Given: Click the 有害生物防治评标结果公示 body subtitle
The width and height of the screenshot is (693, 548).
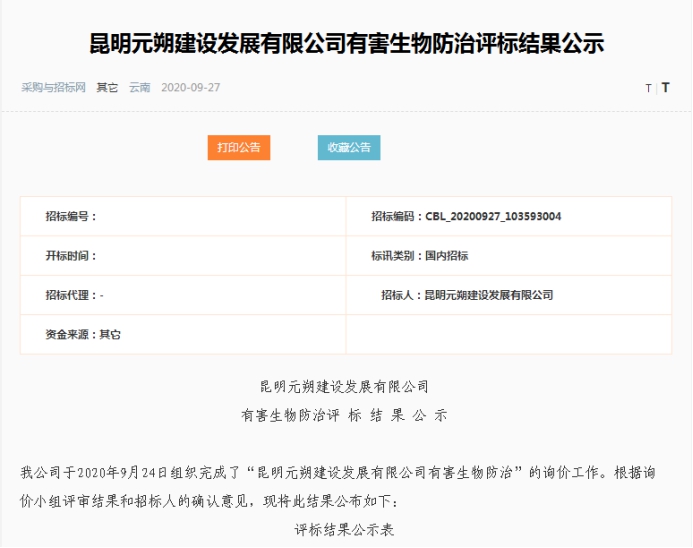Looking at the screenshot, I should point(345,414).
